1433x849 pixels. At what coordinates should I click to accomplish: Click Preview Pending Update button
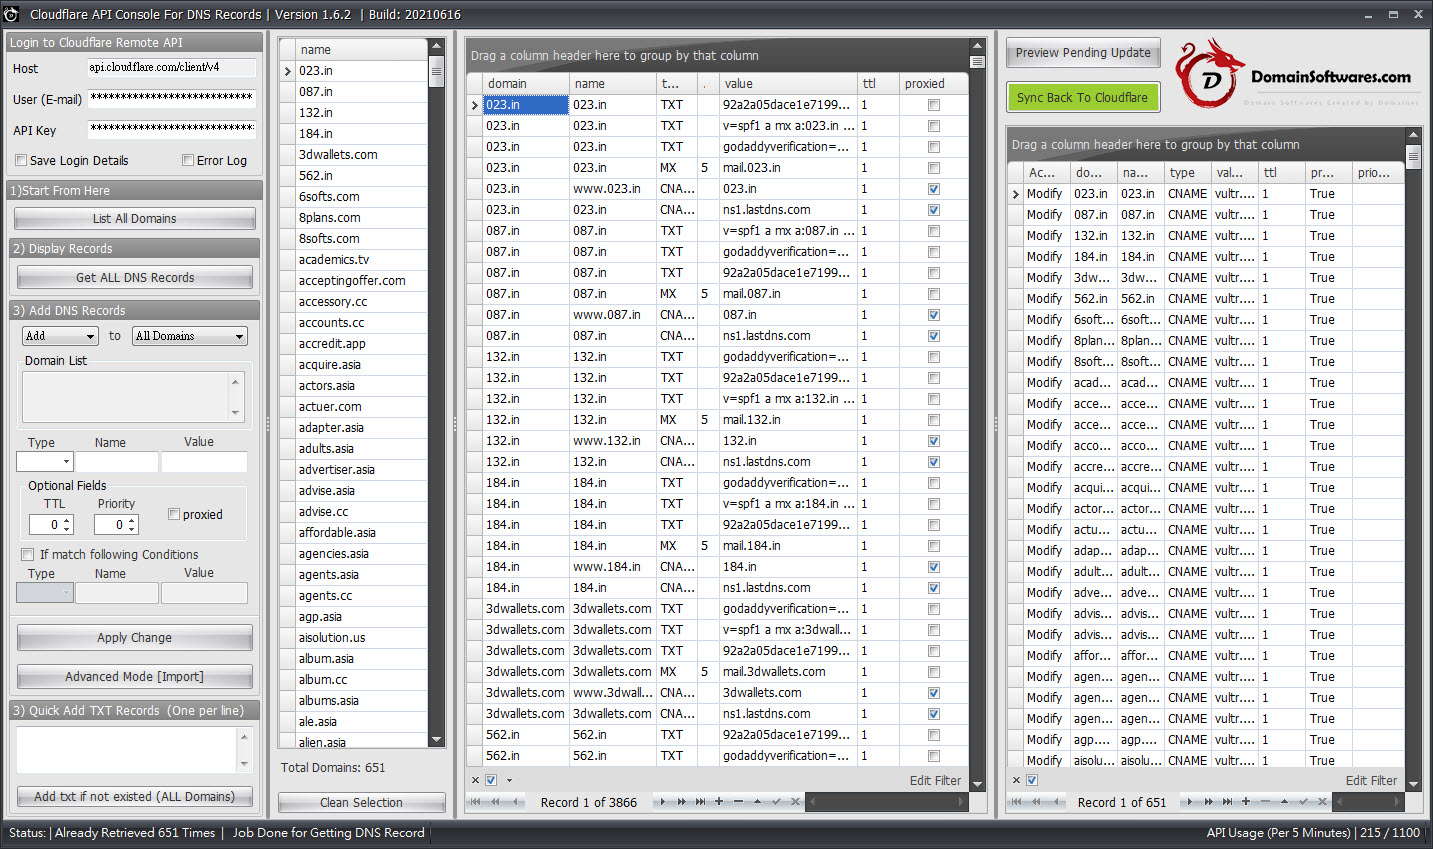(1083, 53)
